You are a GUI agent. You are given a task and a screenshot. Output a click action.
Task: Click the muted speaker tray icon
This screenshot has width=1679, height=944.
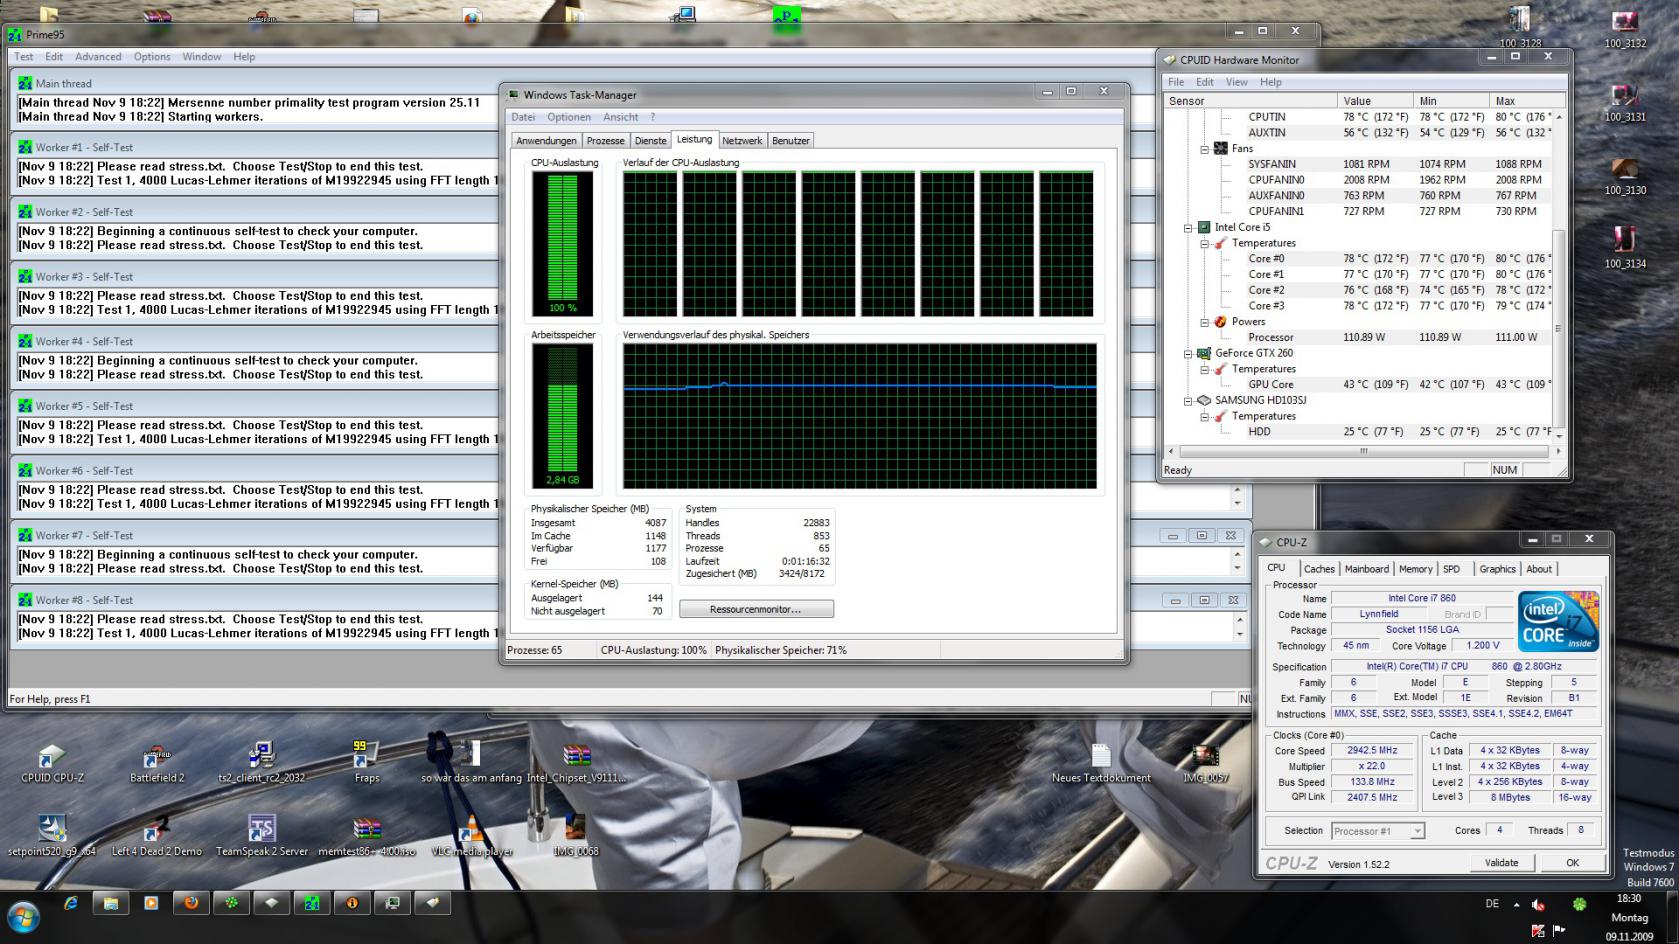click(1538, 905)
